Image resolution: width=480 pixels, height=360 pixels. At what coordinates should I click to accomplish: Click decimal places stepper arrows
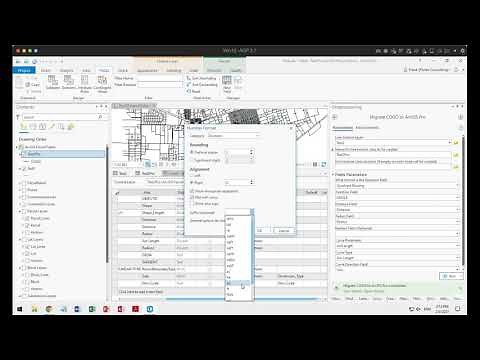coord(251,152)
